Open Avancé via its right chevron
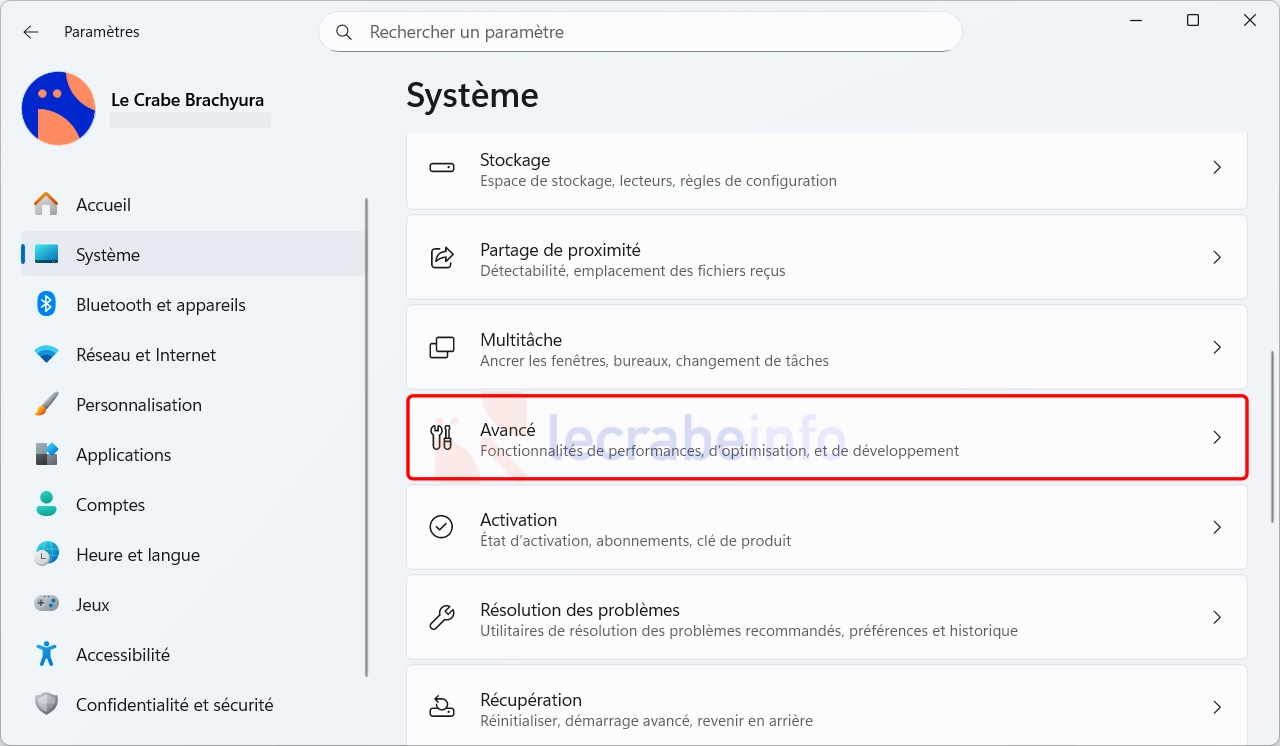 pyautogui.click(x=1217, y=438)
